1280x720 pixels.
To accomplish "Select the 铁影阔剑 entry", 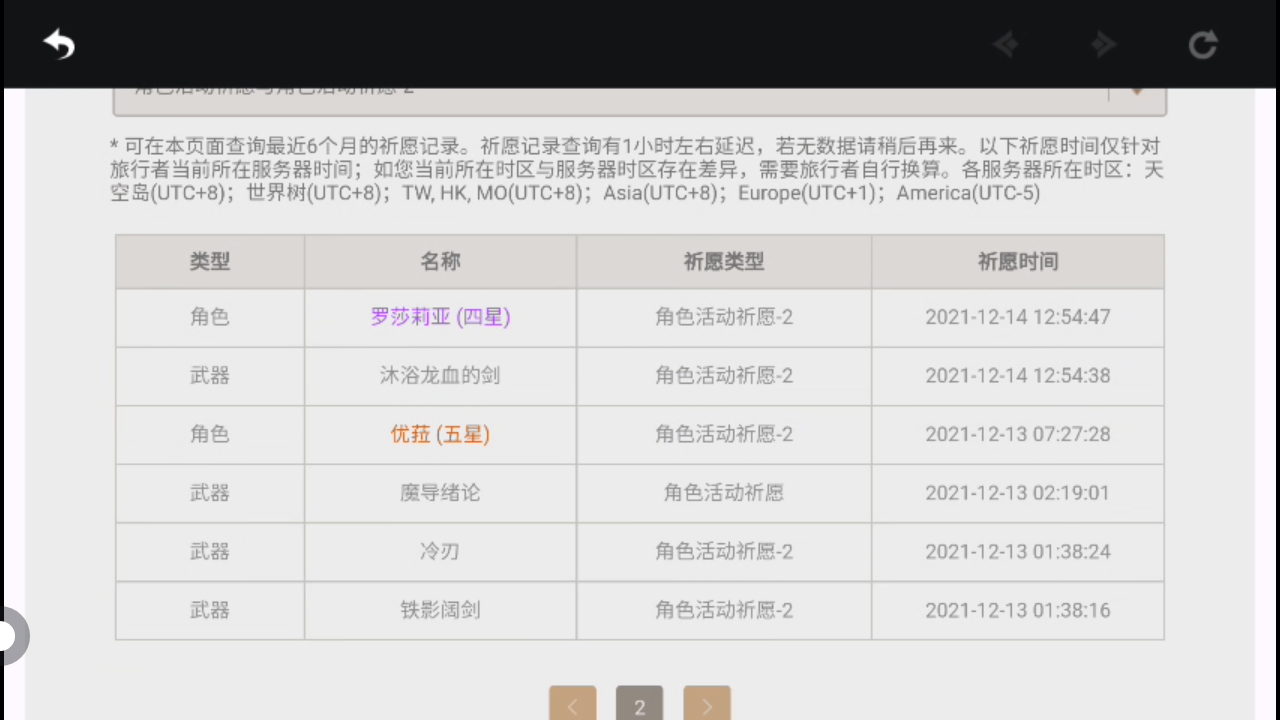I will point(440,610).
